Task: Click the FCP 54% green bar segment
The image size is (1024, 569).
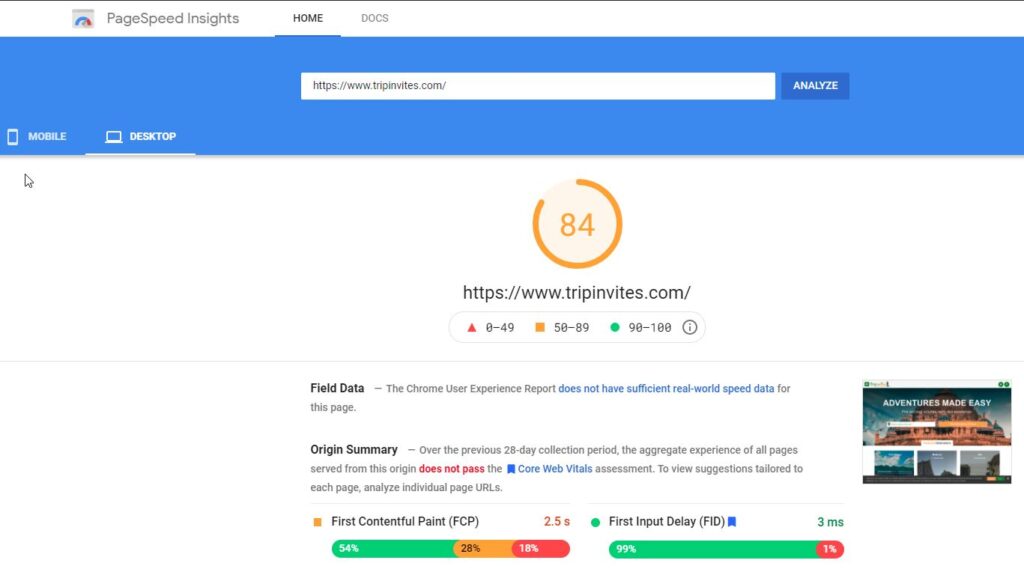Action: pyautogui.click(x=392, y=549)
